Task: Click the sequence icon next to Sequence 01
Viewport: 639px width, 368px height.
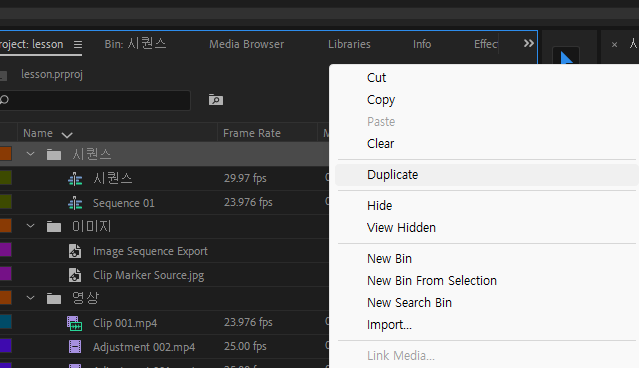Action: click(x=75, y=203)
